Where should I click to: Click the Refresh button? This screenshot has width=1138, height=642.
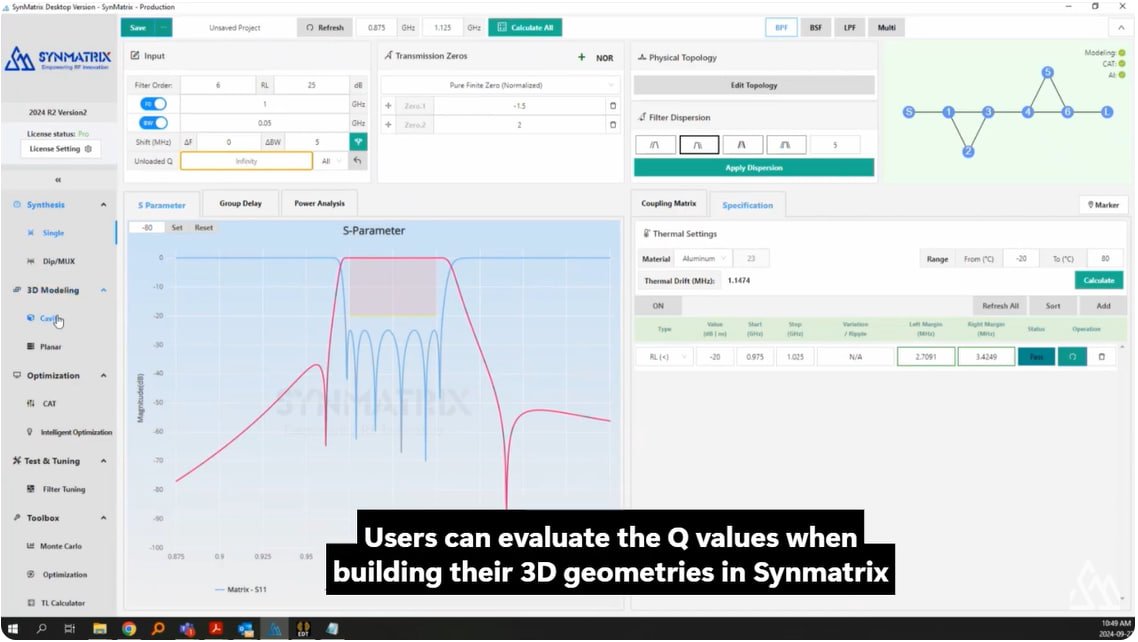pyautogui.click(x=324, y=28)
